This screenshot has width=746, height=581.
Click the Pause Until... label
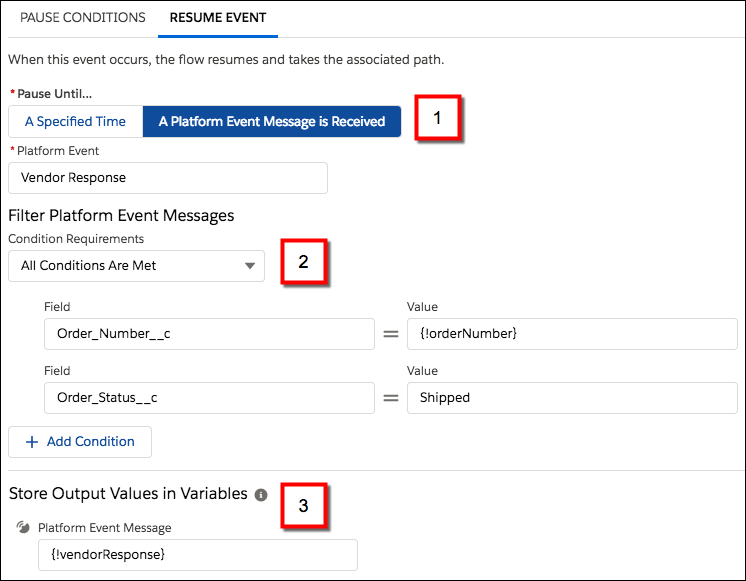pos(54,94)
